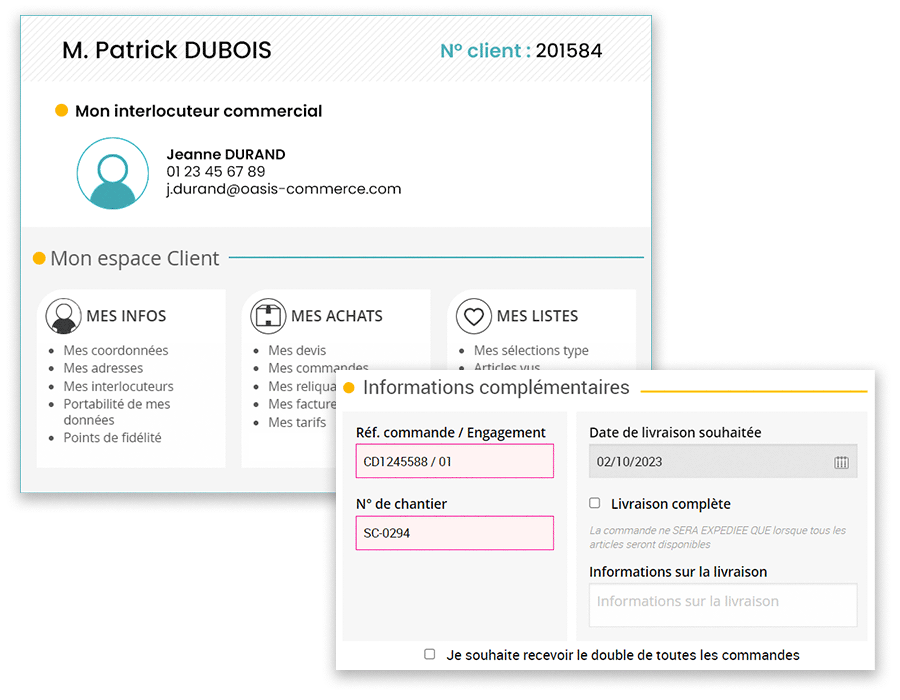
Task: Click Jeanne Durand's avatar icon
Action: pyautogui.click(x=112, y=173)
